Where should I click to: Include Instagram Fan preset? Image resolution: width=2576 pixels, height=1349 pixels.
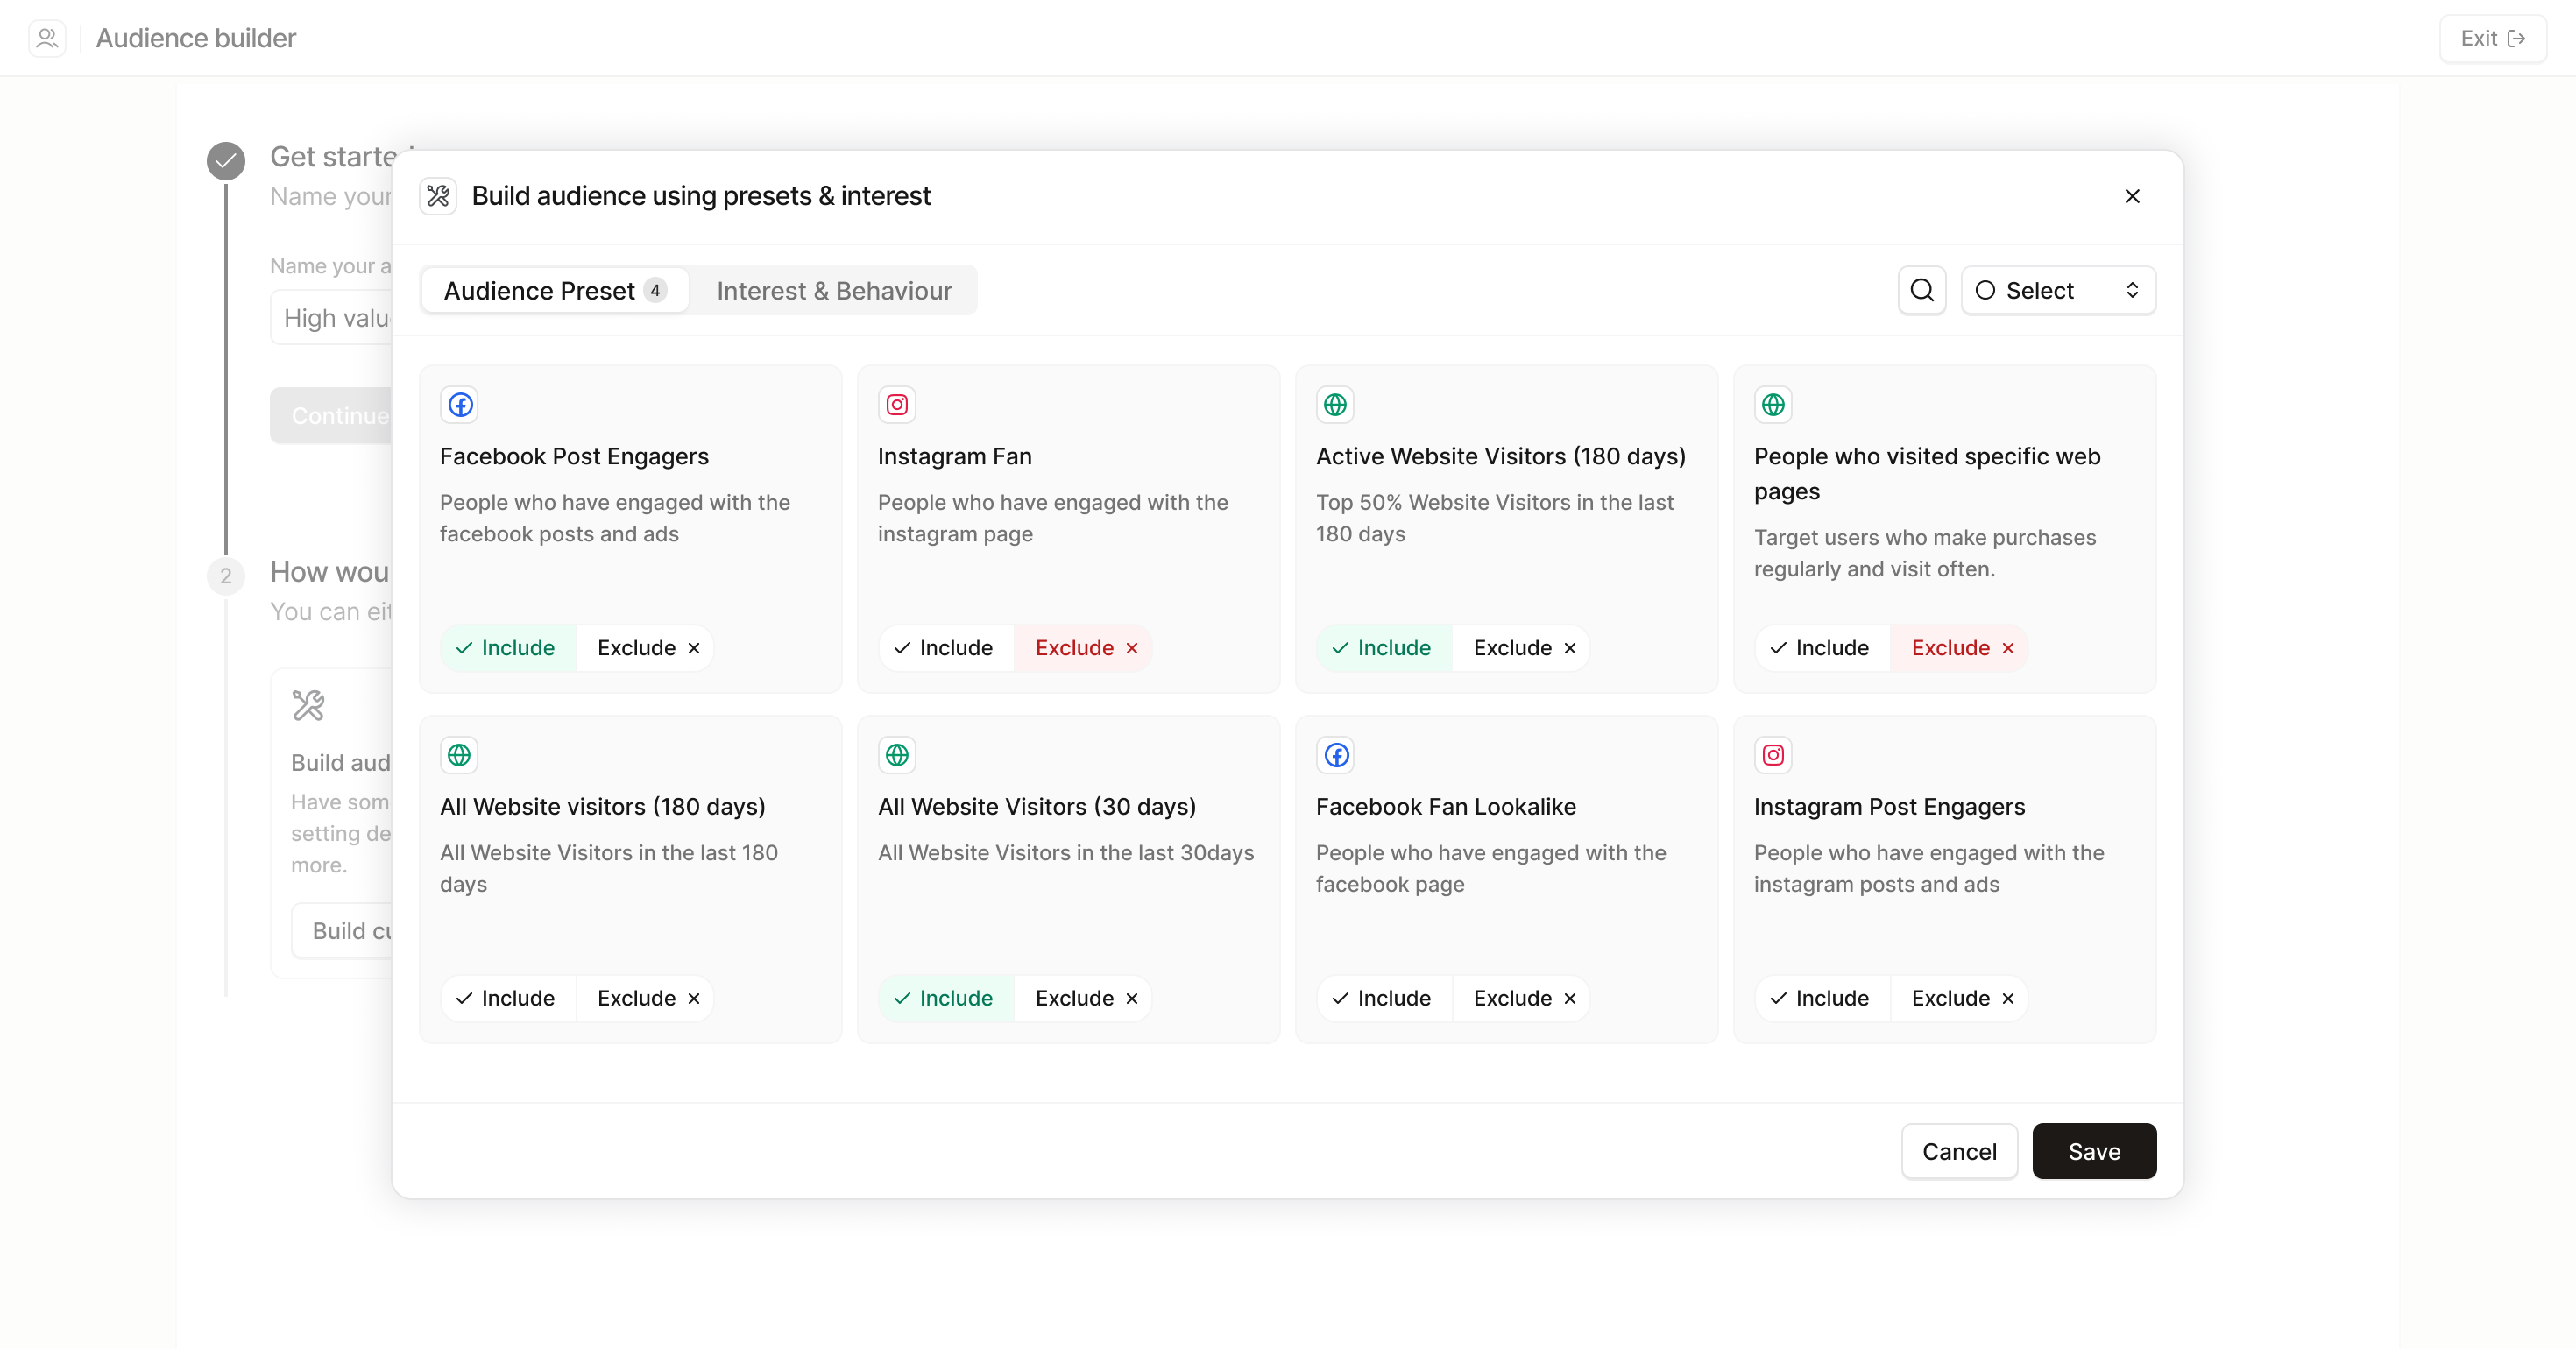click(x=946, y=648)
